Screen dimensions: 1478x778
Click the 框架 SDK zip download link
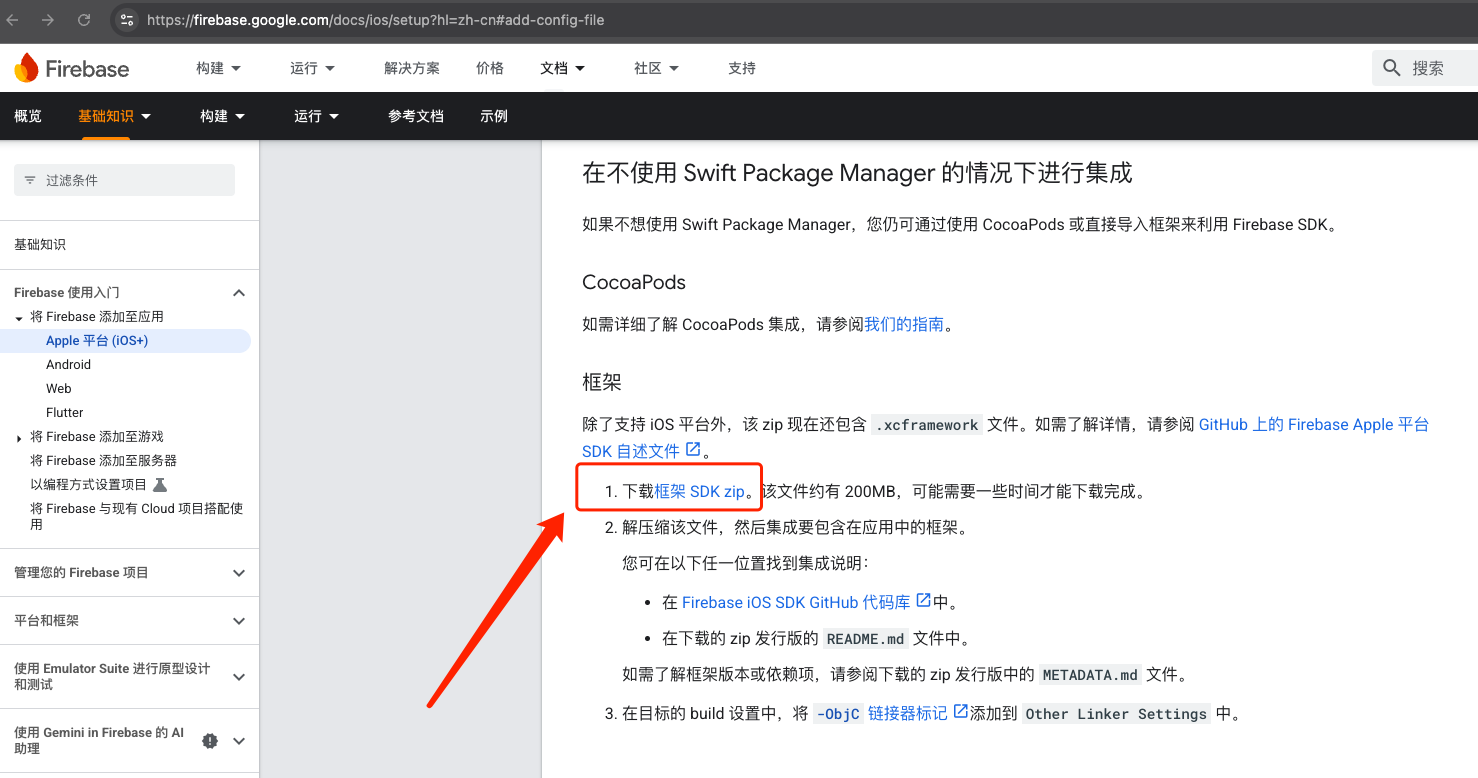[700, 491]
